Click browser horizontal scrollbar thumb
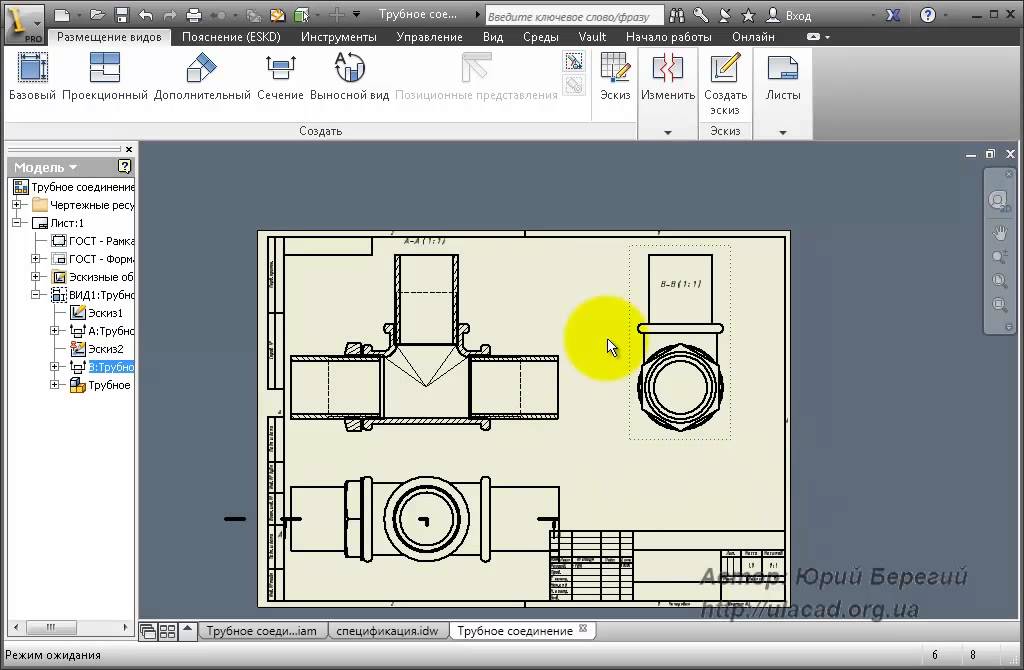Image resolution: width=1024 pixels, height=670 pixels. (x=50, y=628)
